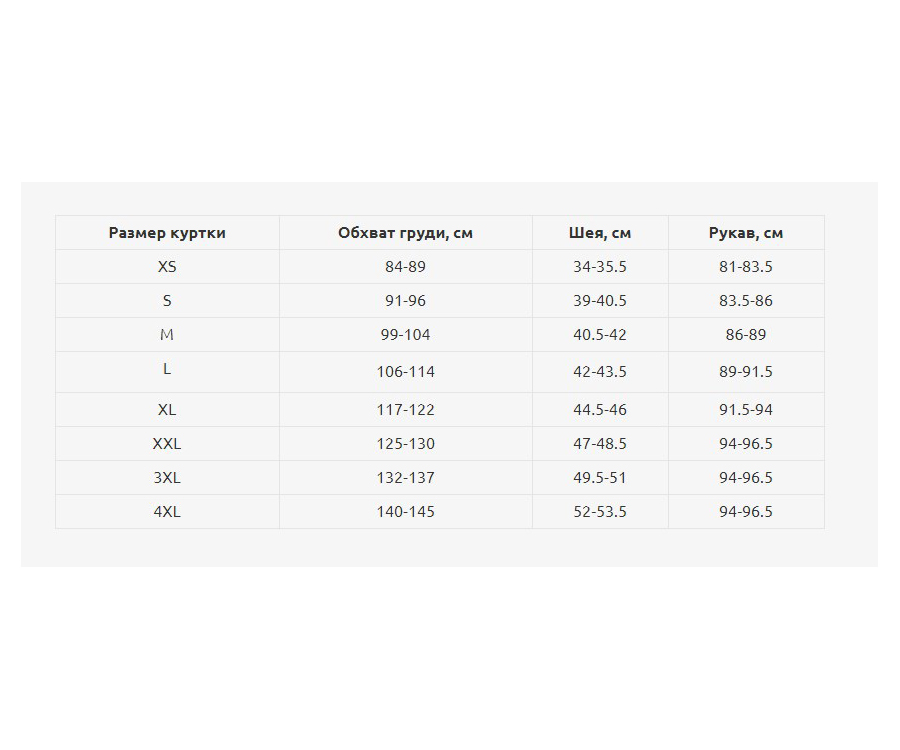Click sleeve value 89-91.5
The image size is (900, 750).
pyautogui.click(x=746, y=372)
